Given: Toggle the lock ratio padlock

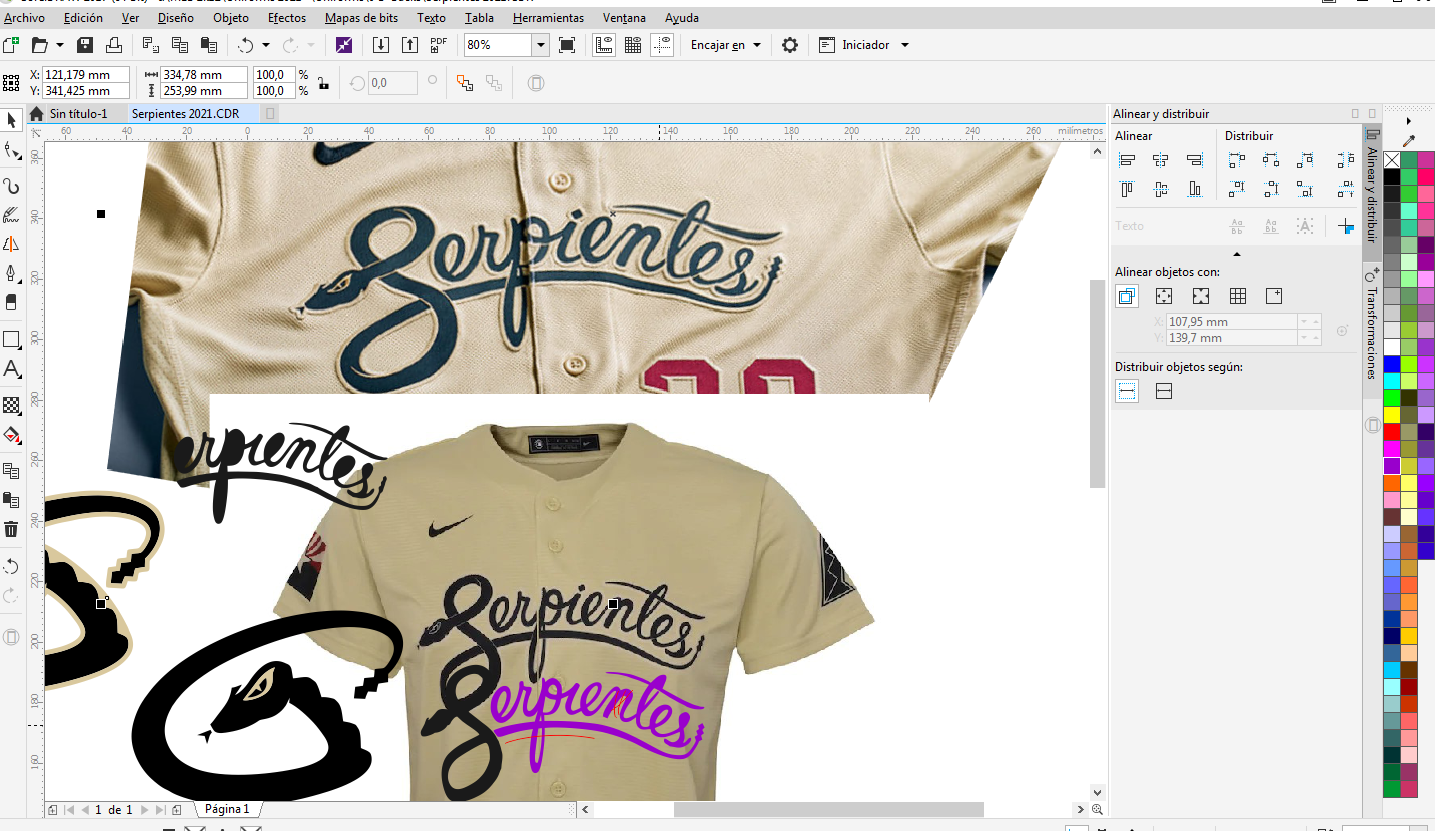Looking at the screenshot, I should click(x=323, y=83).
